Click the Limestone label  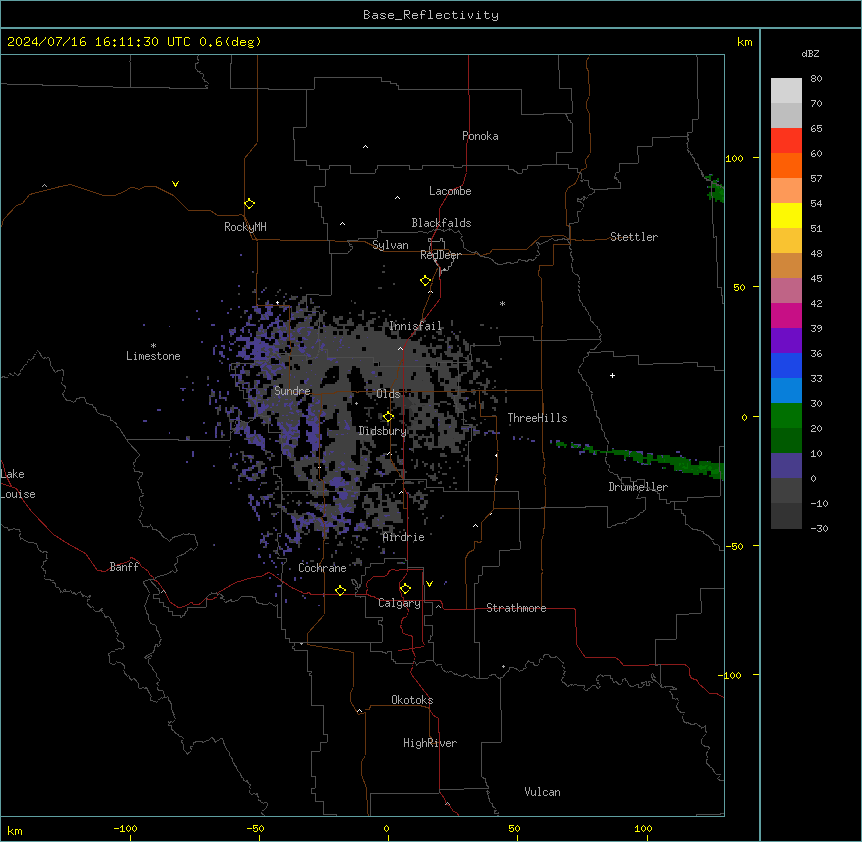point(153,356)
